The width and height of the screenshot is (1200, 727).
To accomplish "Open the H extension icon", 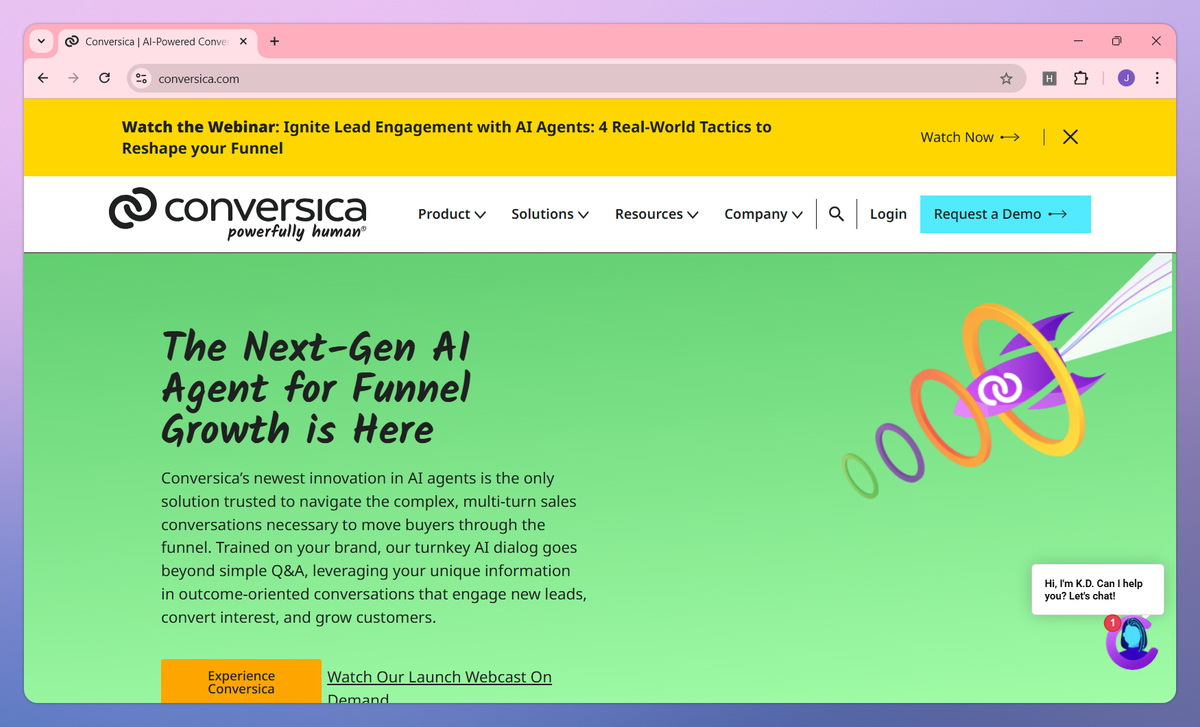I will pyautogui.click(x=1049, y=78).
